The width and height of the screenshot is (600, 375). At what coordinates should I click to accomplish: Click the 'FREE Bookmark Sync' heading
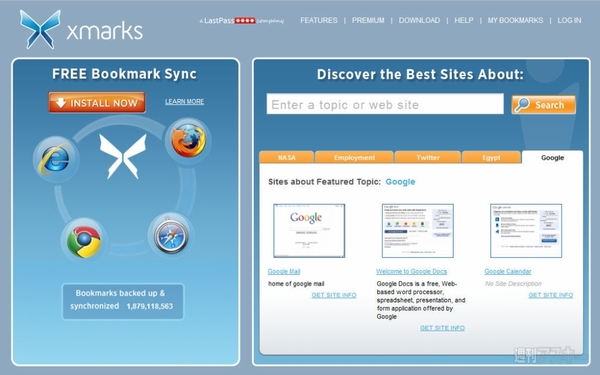[124, 74]
